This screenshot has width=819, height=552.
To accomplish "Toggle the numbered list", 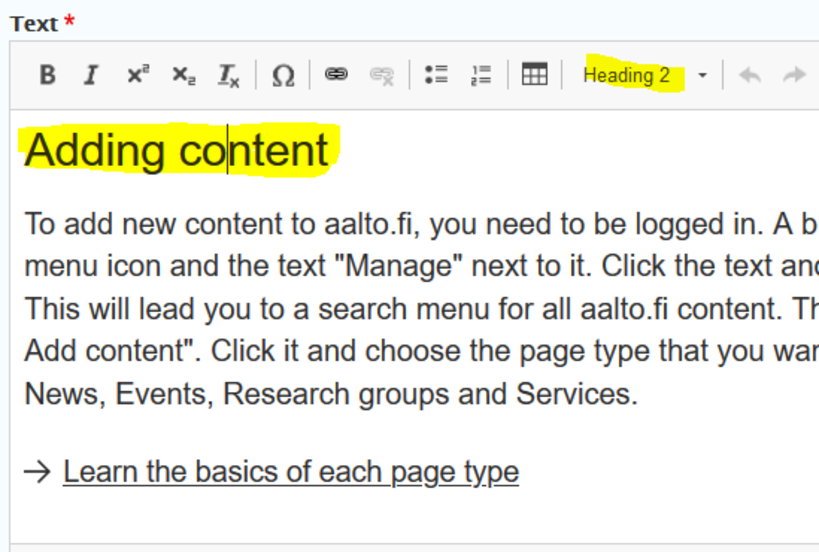I will point(481,75).
